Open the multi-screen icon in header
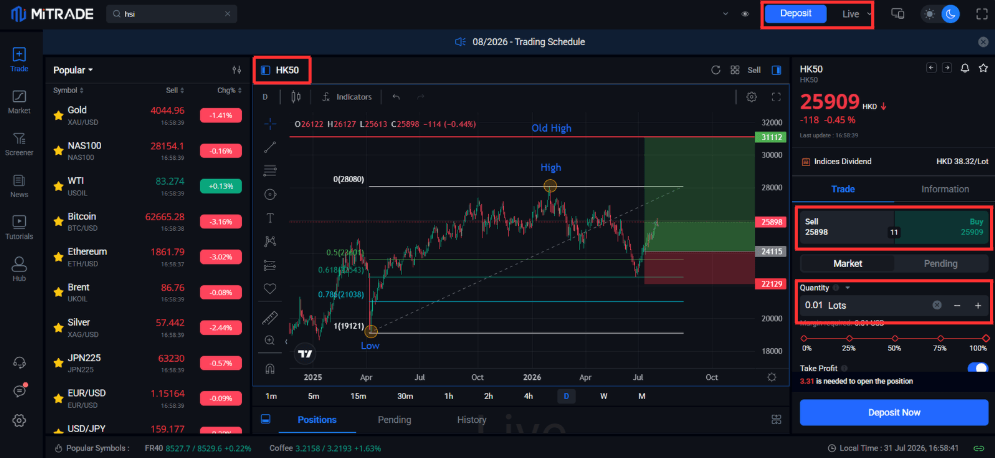Image resolution: width=995 pixels, height=458 pixels. click(897, 13)
